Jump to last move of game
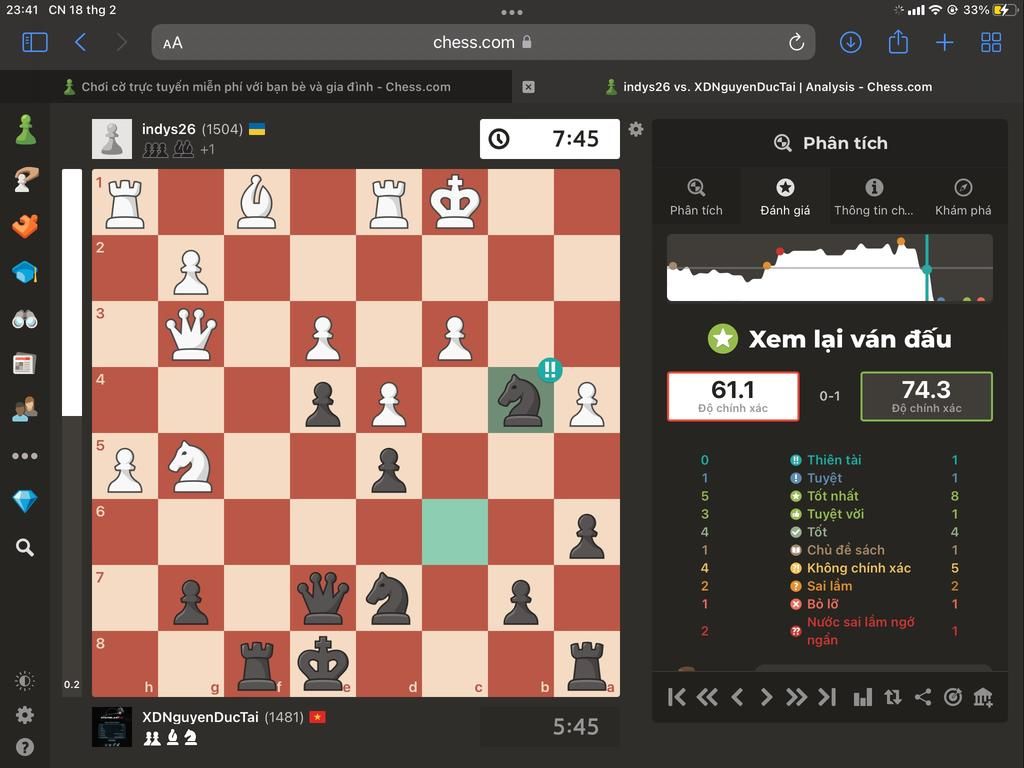The image size is (1024, 768). click(827, 697)
